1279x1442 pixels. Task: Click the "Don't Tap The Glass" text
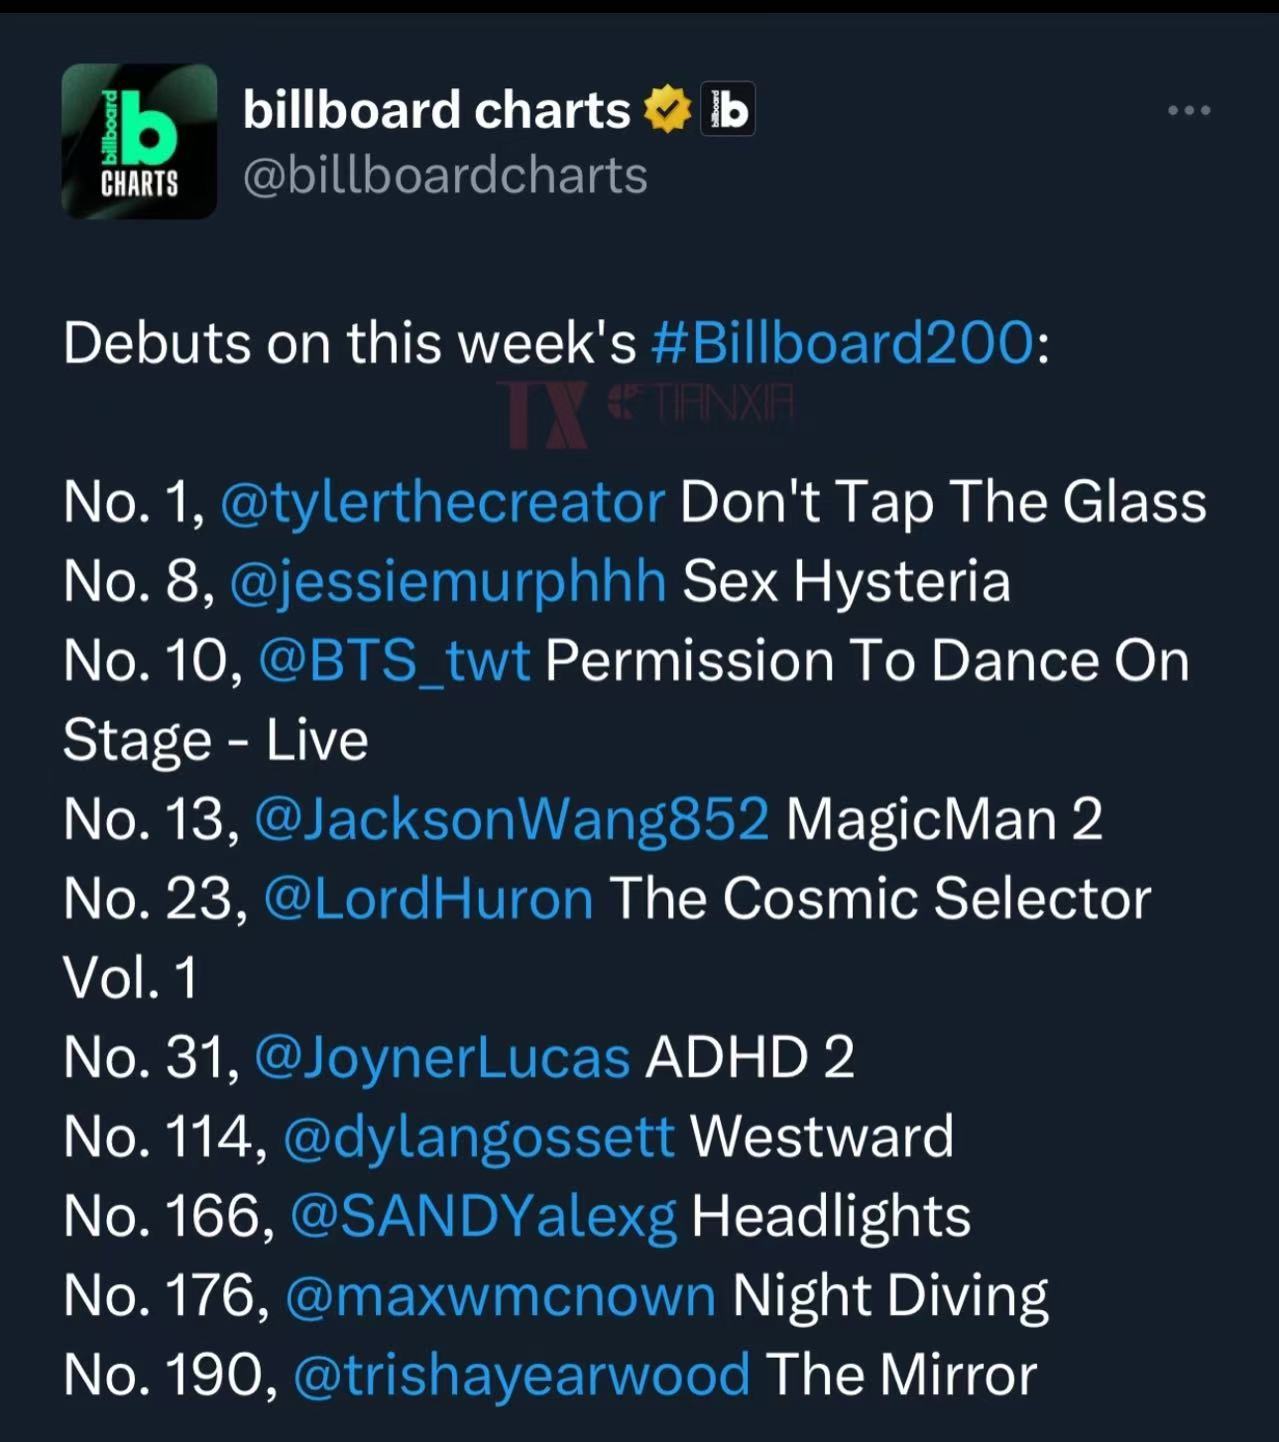[x=943, y=501]
